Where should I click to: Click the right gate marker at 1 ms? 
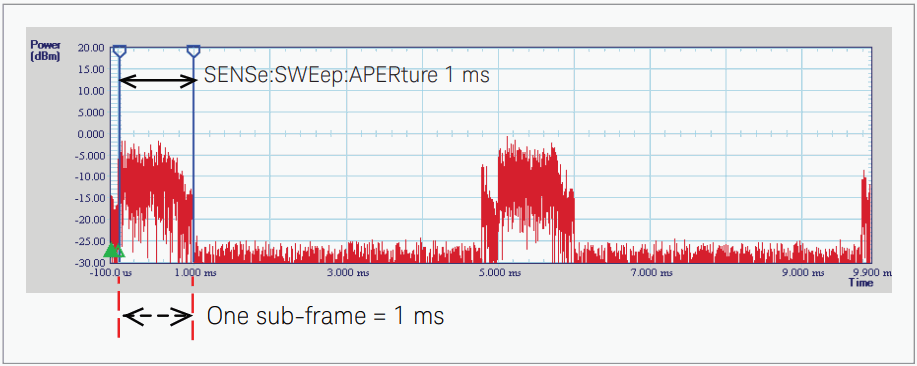[x=194, y=51]
